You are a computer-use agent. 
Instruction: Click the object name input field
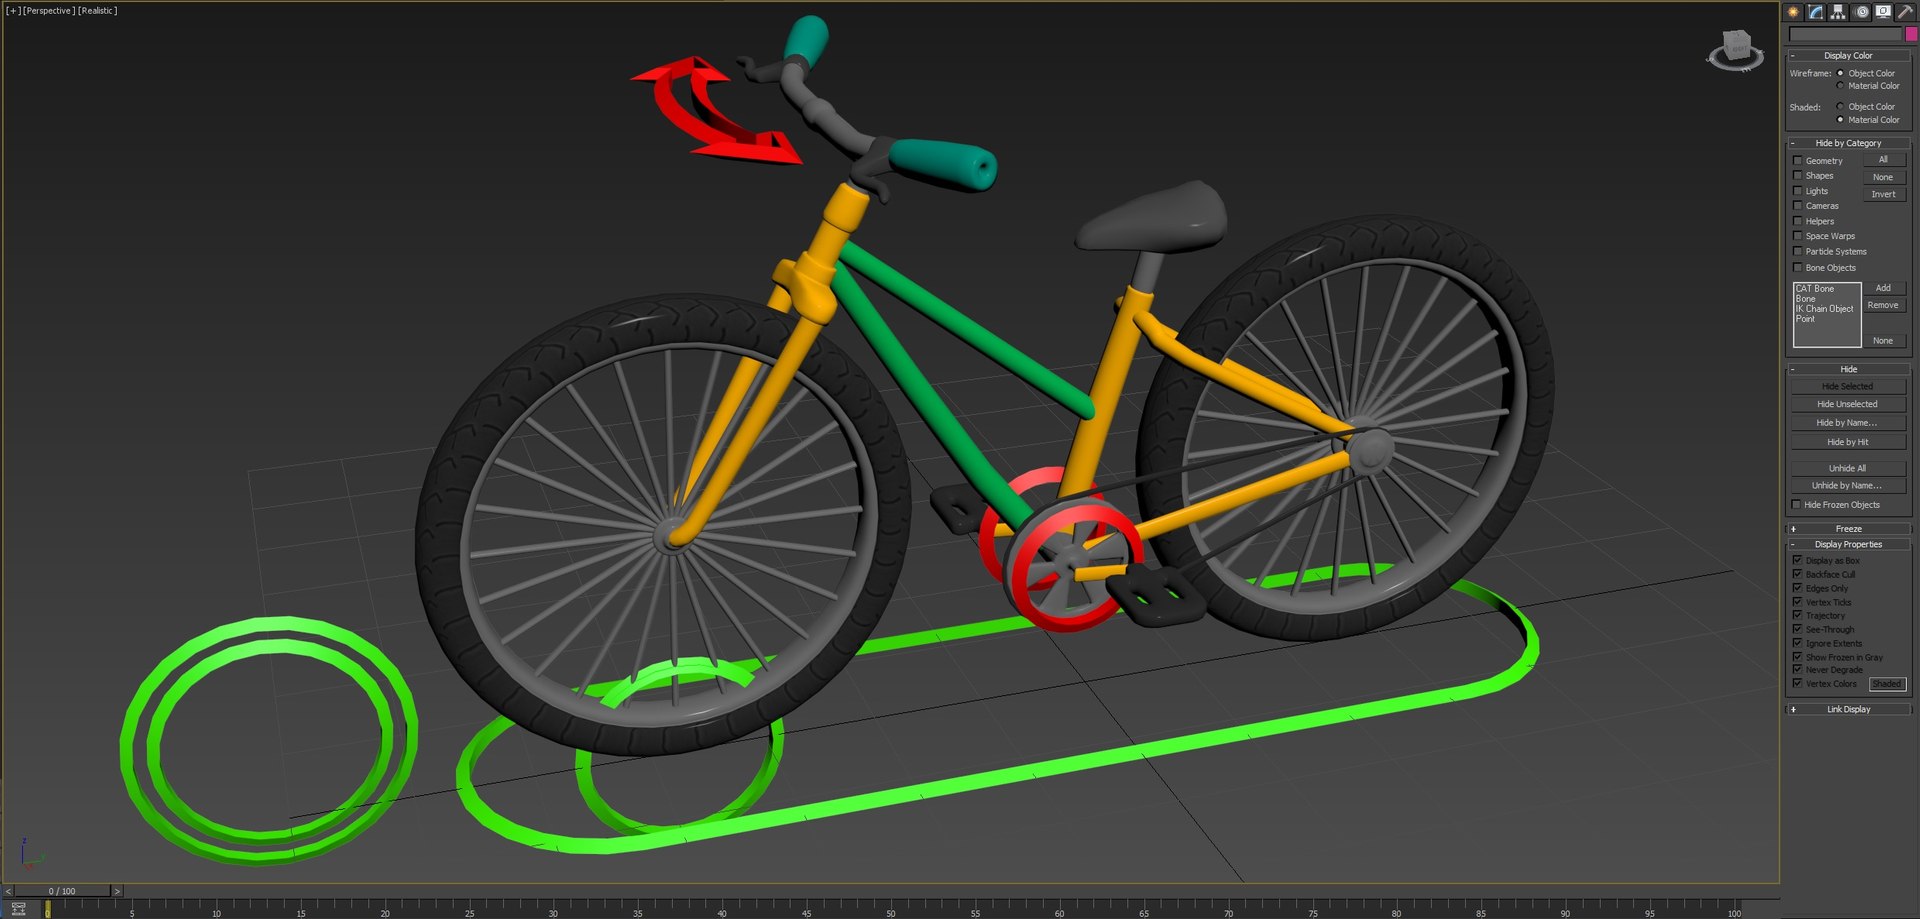(x=1845, y=34)
